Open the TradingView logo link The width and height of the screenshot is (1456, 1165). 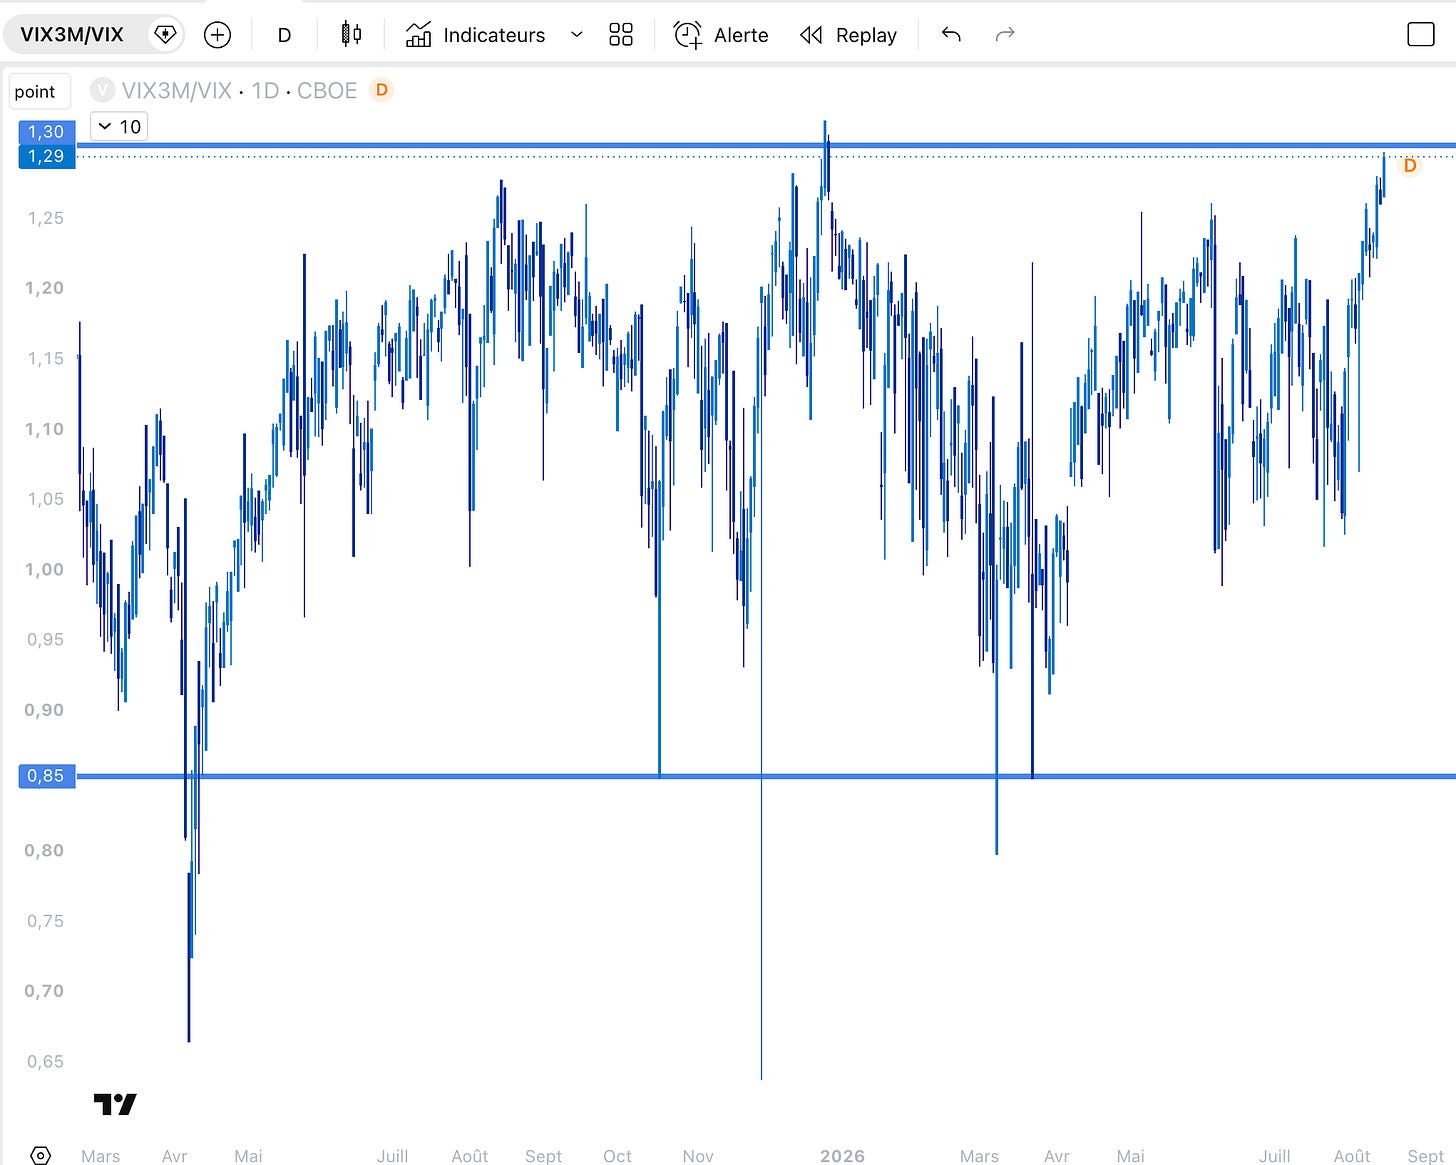coord(115,1104)
